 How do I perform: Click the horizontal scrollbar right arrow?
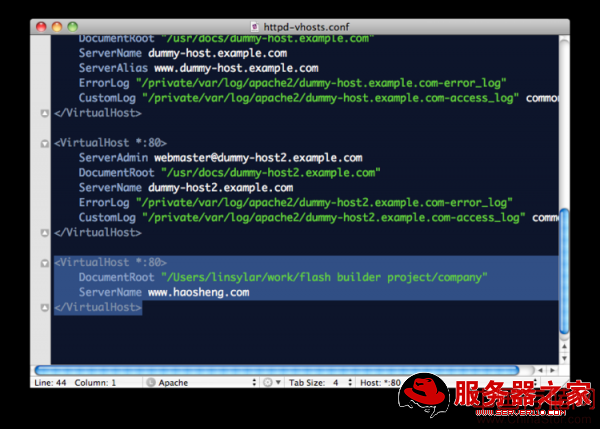[x=549, y=369]
